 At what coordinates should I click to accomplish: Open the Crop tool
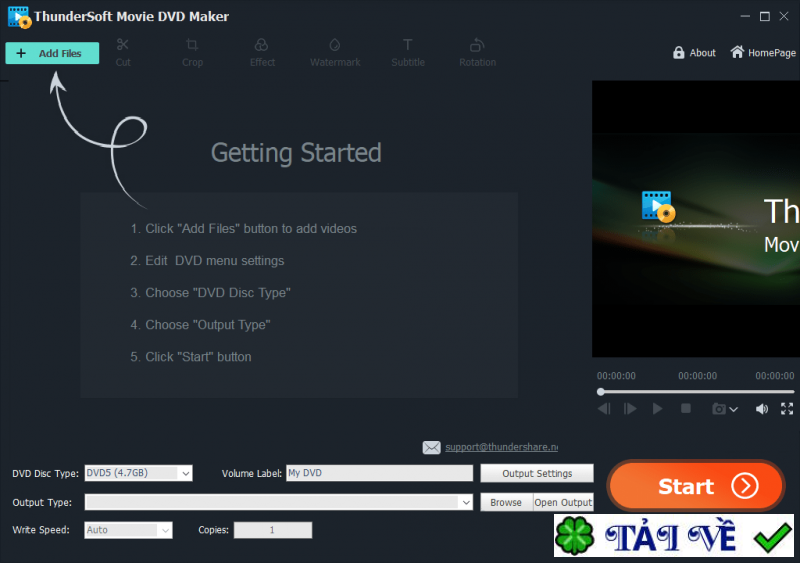[192, 52]
